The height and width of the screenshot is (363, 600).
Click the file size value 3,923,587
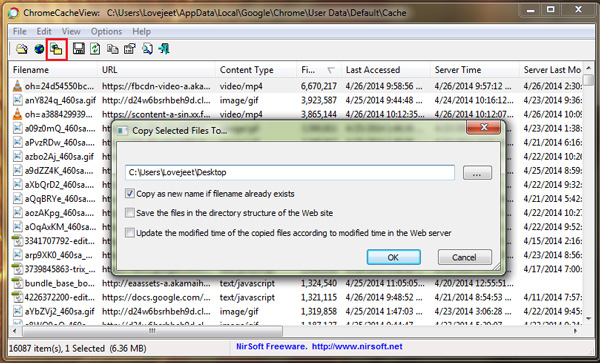(319, 100)
